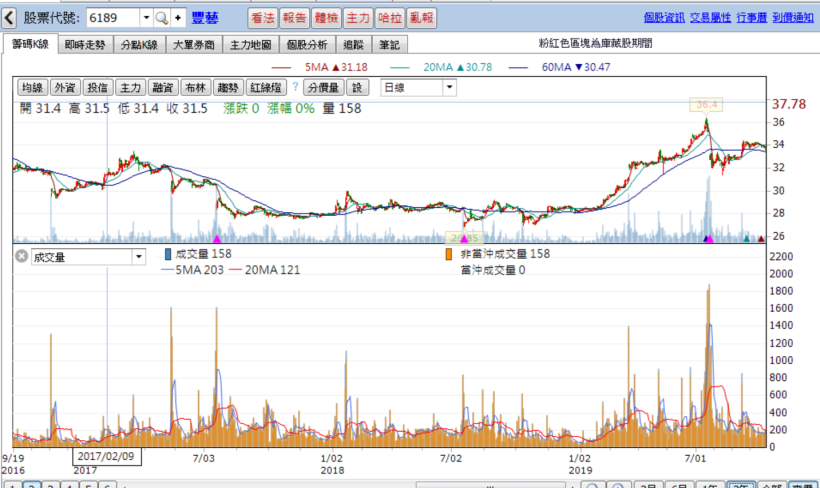This screenshot has width=820, height=488.
Task: Toggle the 融資 margin overlay
Action: click(x=163, y=87)
